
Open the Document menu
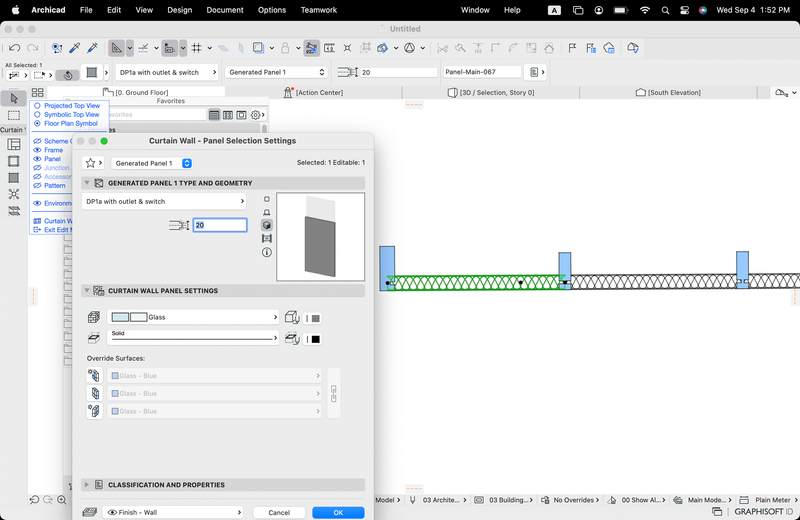[x=225, y=10]
